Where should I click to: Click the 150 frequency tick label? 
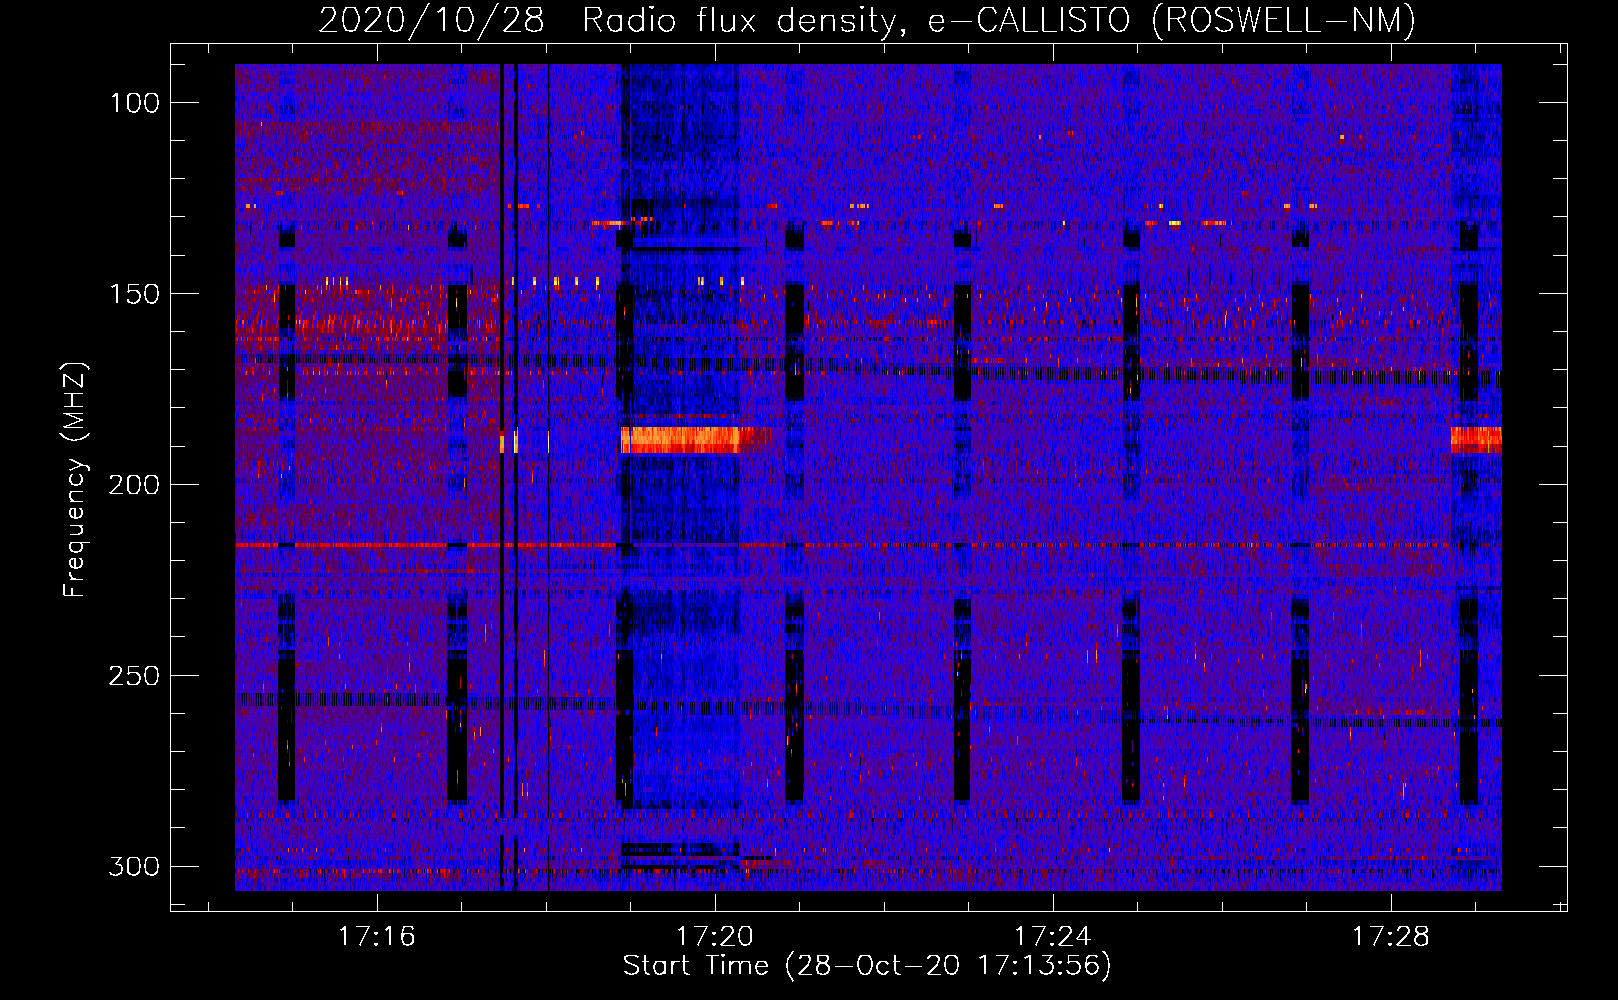pyautogui.click(x=134, y=294)
